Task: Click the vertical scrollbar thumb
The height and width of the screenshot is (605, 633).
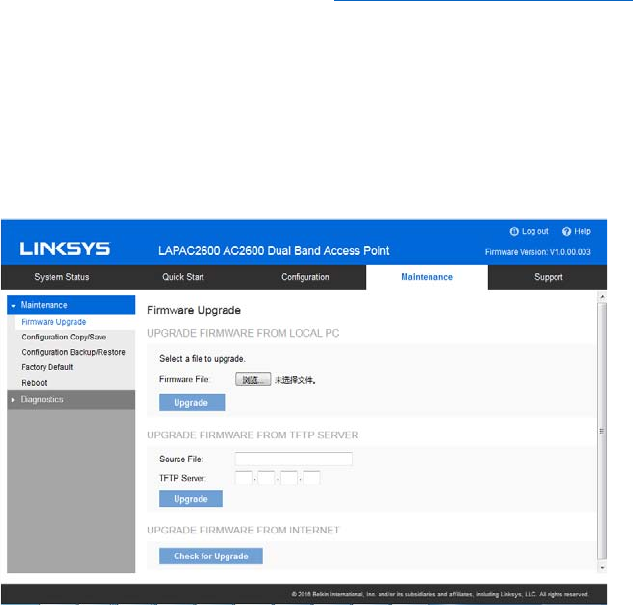Action: (x=602, y=431)
